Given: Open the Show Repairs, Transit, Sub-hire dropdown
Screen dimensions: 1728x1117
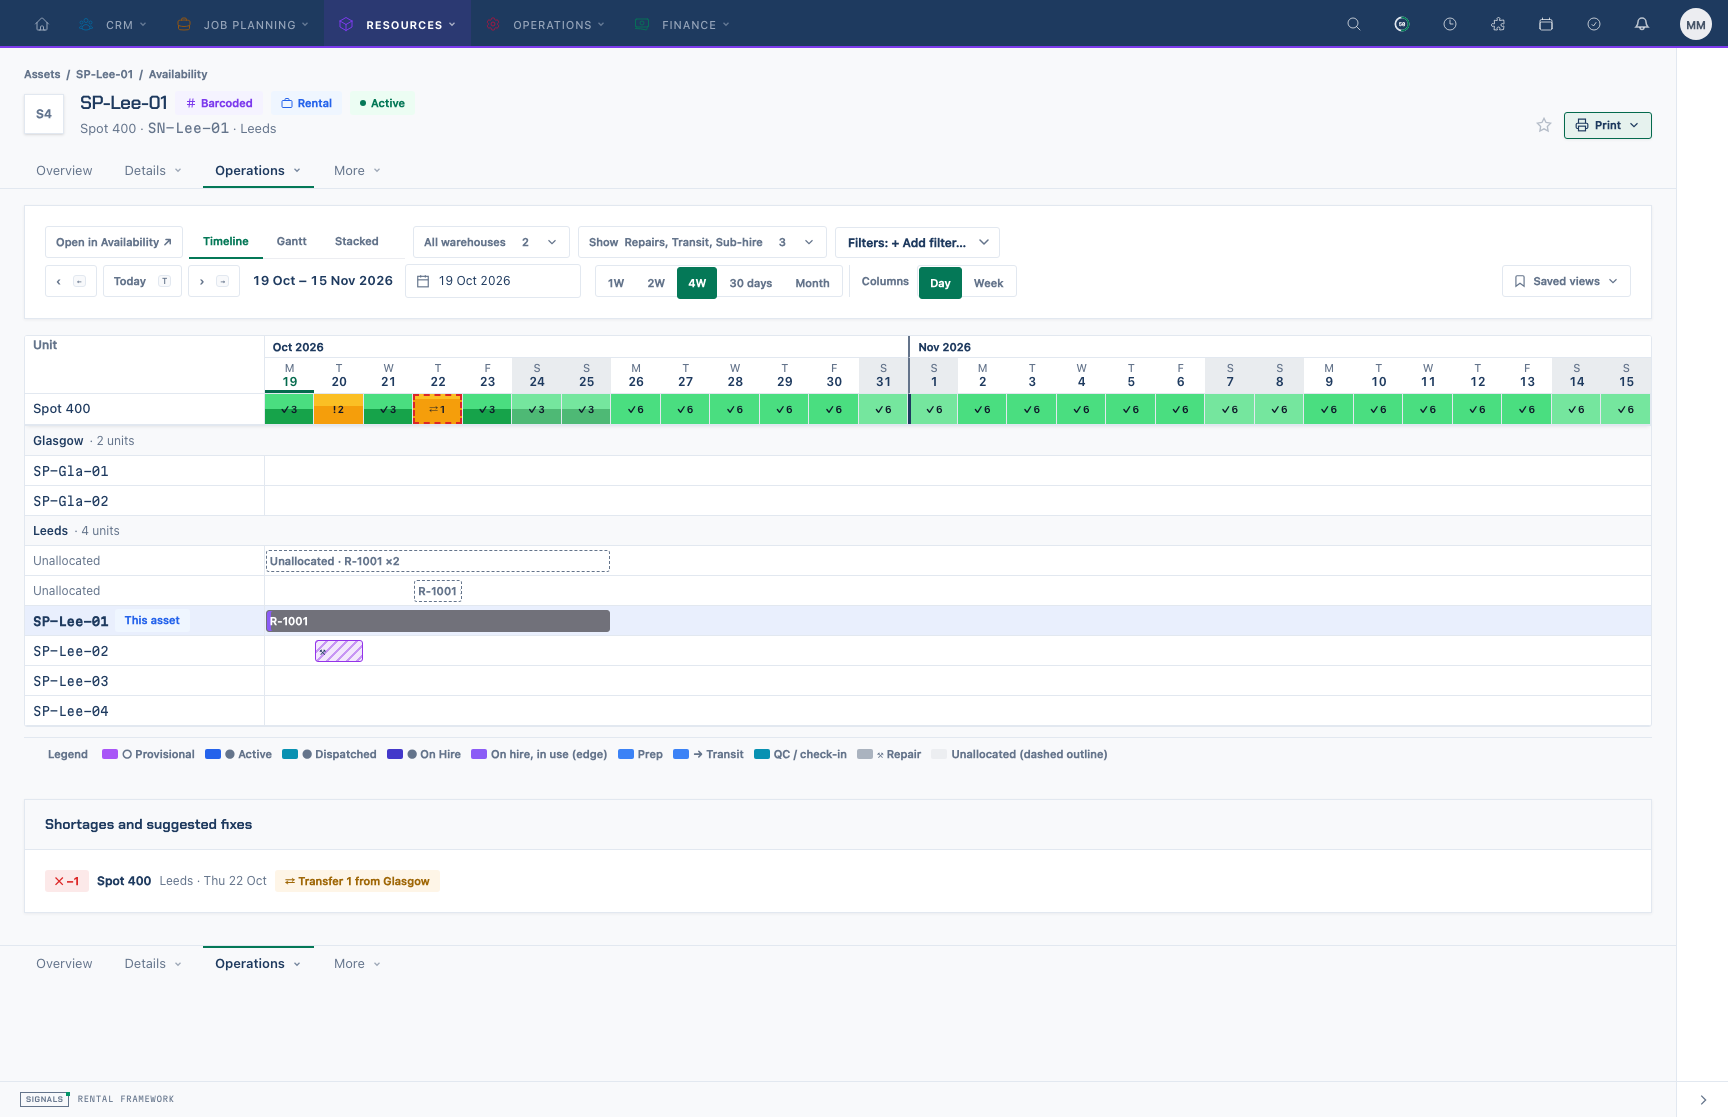Looking at the screenshot, I should click(x=702, y=242).
